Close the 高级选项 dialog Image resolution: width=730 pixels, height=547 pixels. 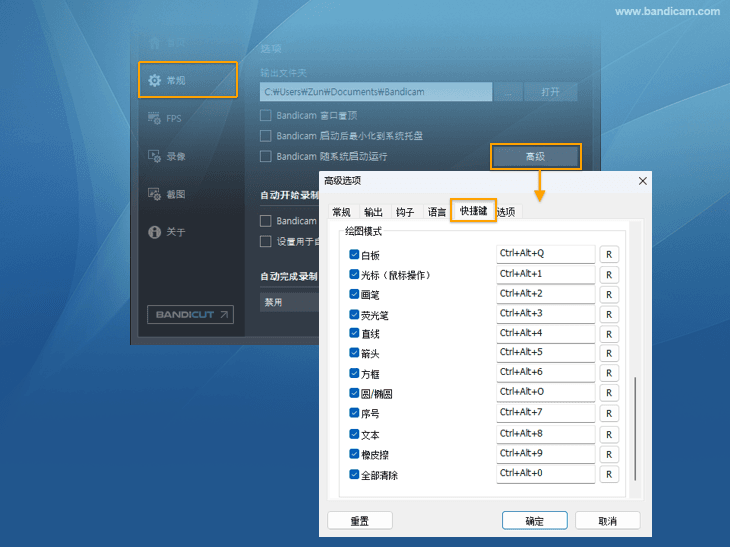point(642,181)
